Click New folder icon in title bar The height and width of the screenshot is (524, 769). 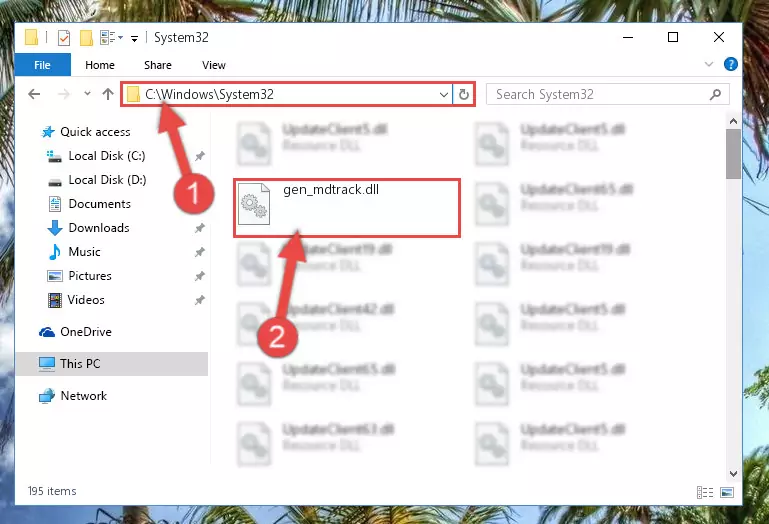pyautogui.click(x=86, y=38)
